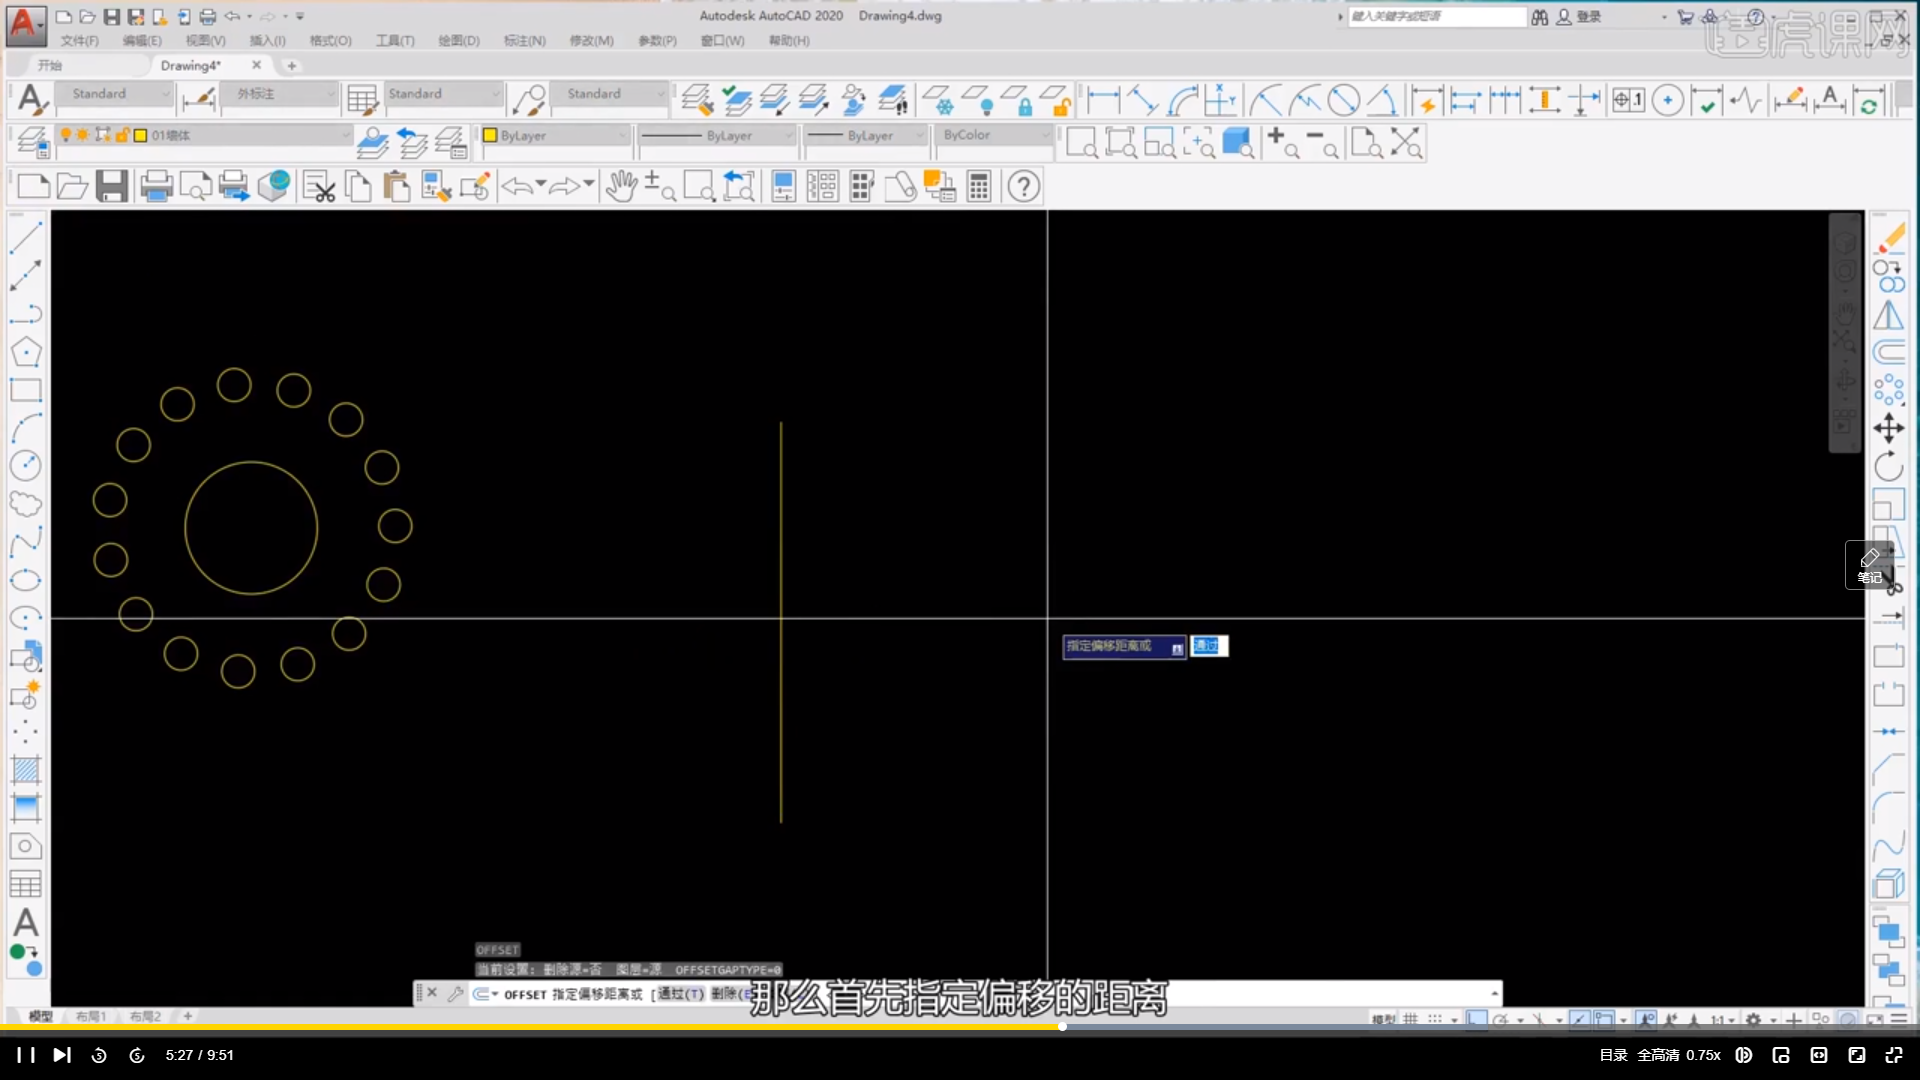
Task: Toggle object snap in status bar
Action: pos(1604,1019)
